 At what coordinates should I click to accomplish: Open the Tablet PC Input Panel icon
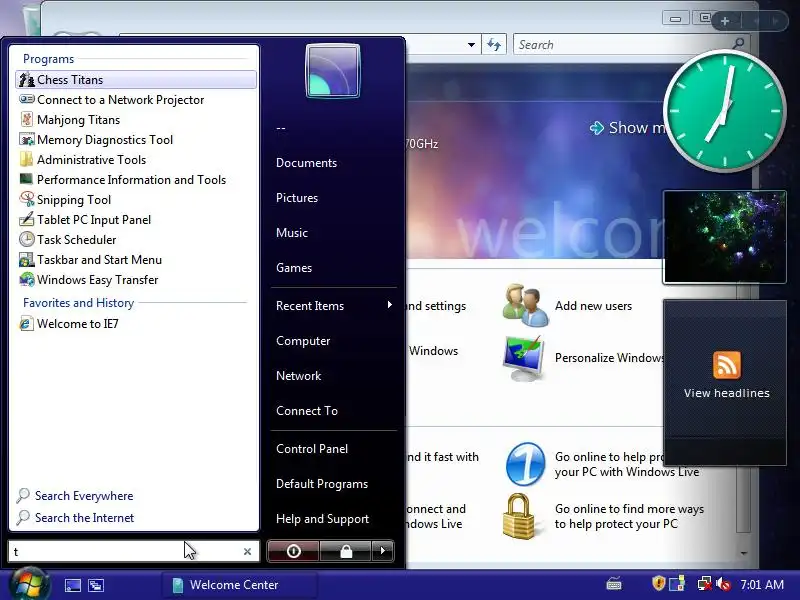27,219
